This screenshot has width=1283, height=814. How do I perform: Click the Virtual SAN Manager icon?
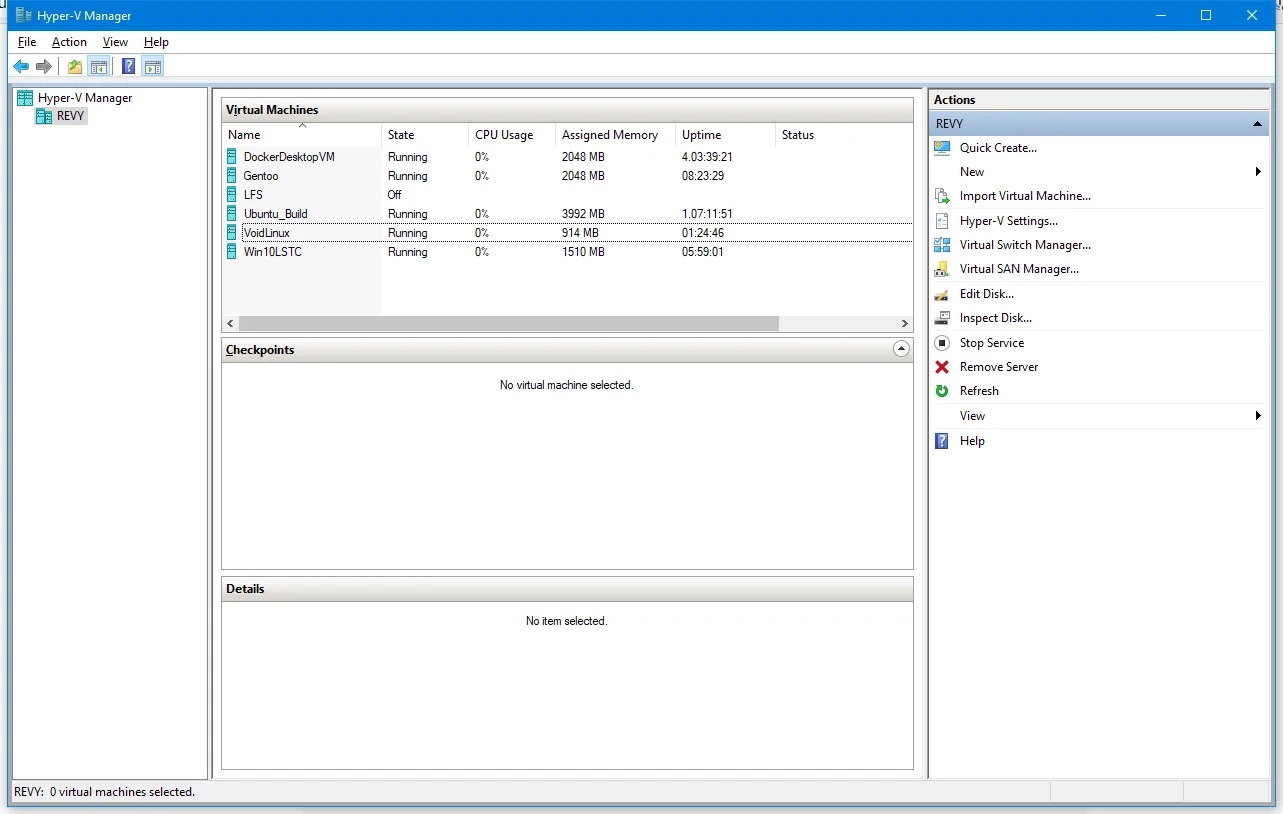tap(942, 269)
